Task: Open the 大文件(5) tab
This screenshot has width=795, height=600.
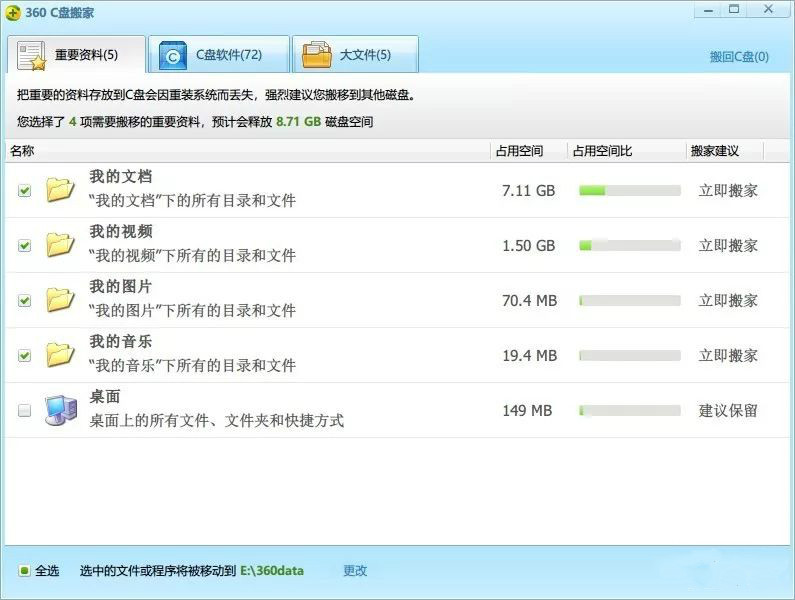Action: (x=355, y=54)
